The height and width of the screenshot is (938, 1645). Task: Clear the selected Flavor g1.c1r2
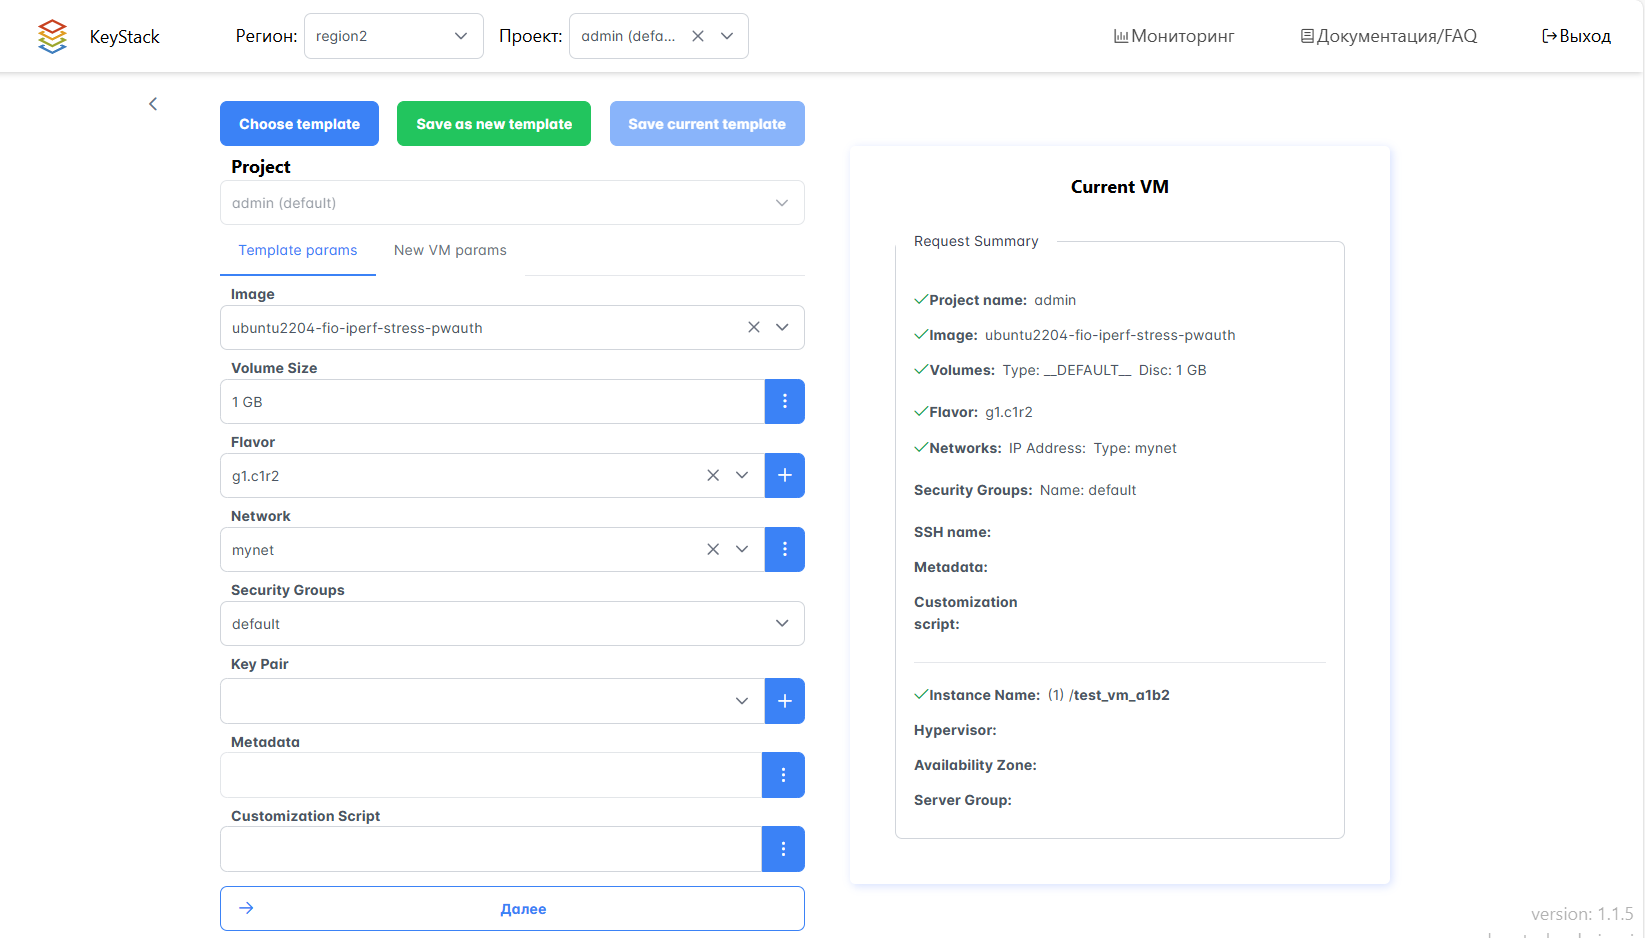coord(713,476)
